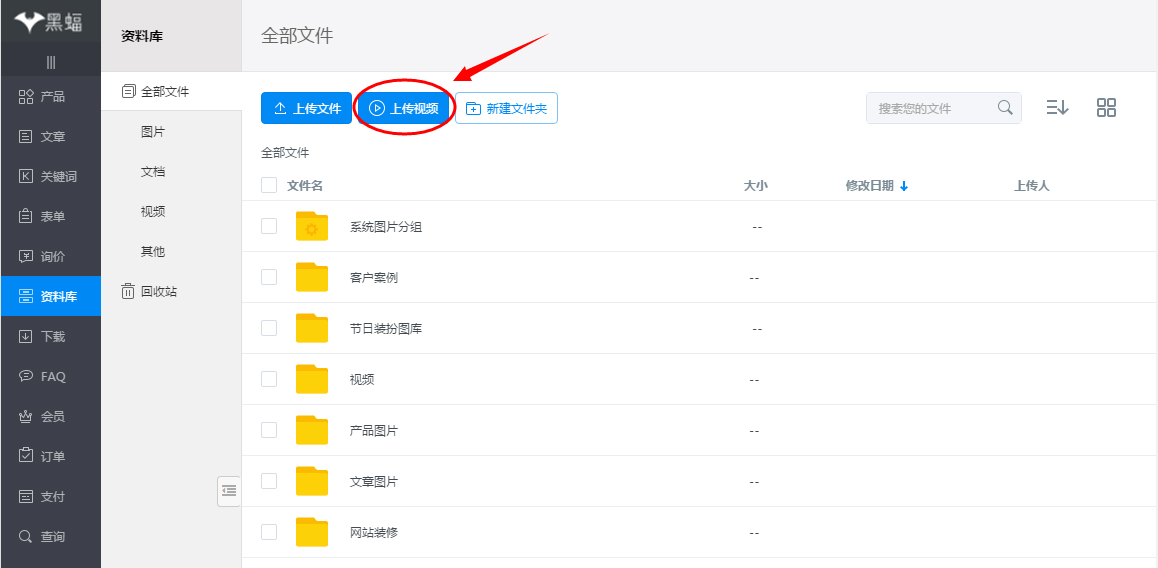This screenshot has height=568, width=1158.
Task: Open 产品 in the left sidebar
Action: tap(50, 97)
